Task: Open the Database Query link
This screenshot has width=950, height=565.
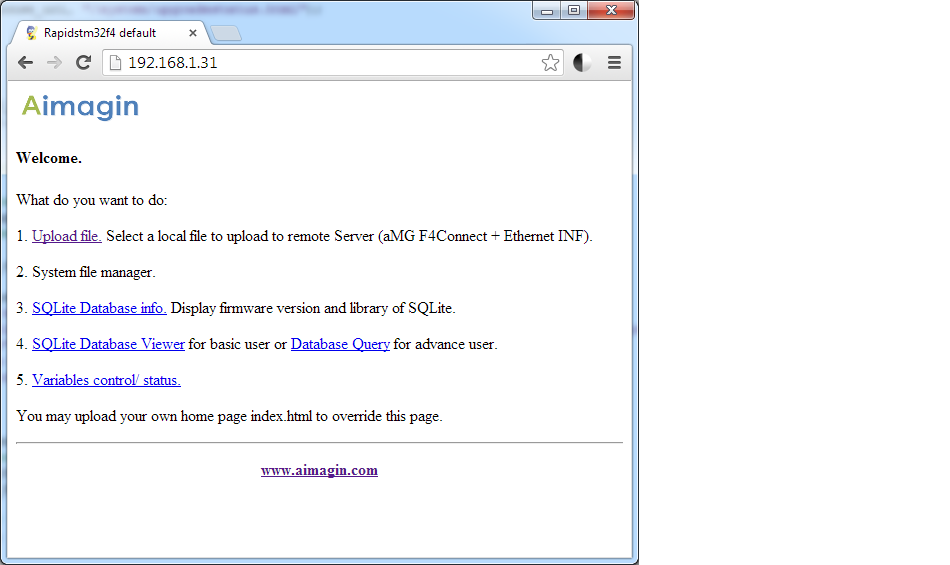Action: tap(340, 344)
